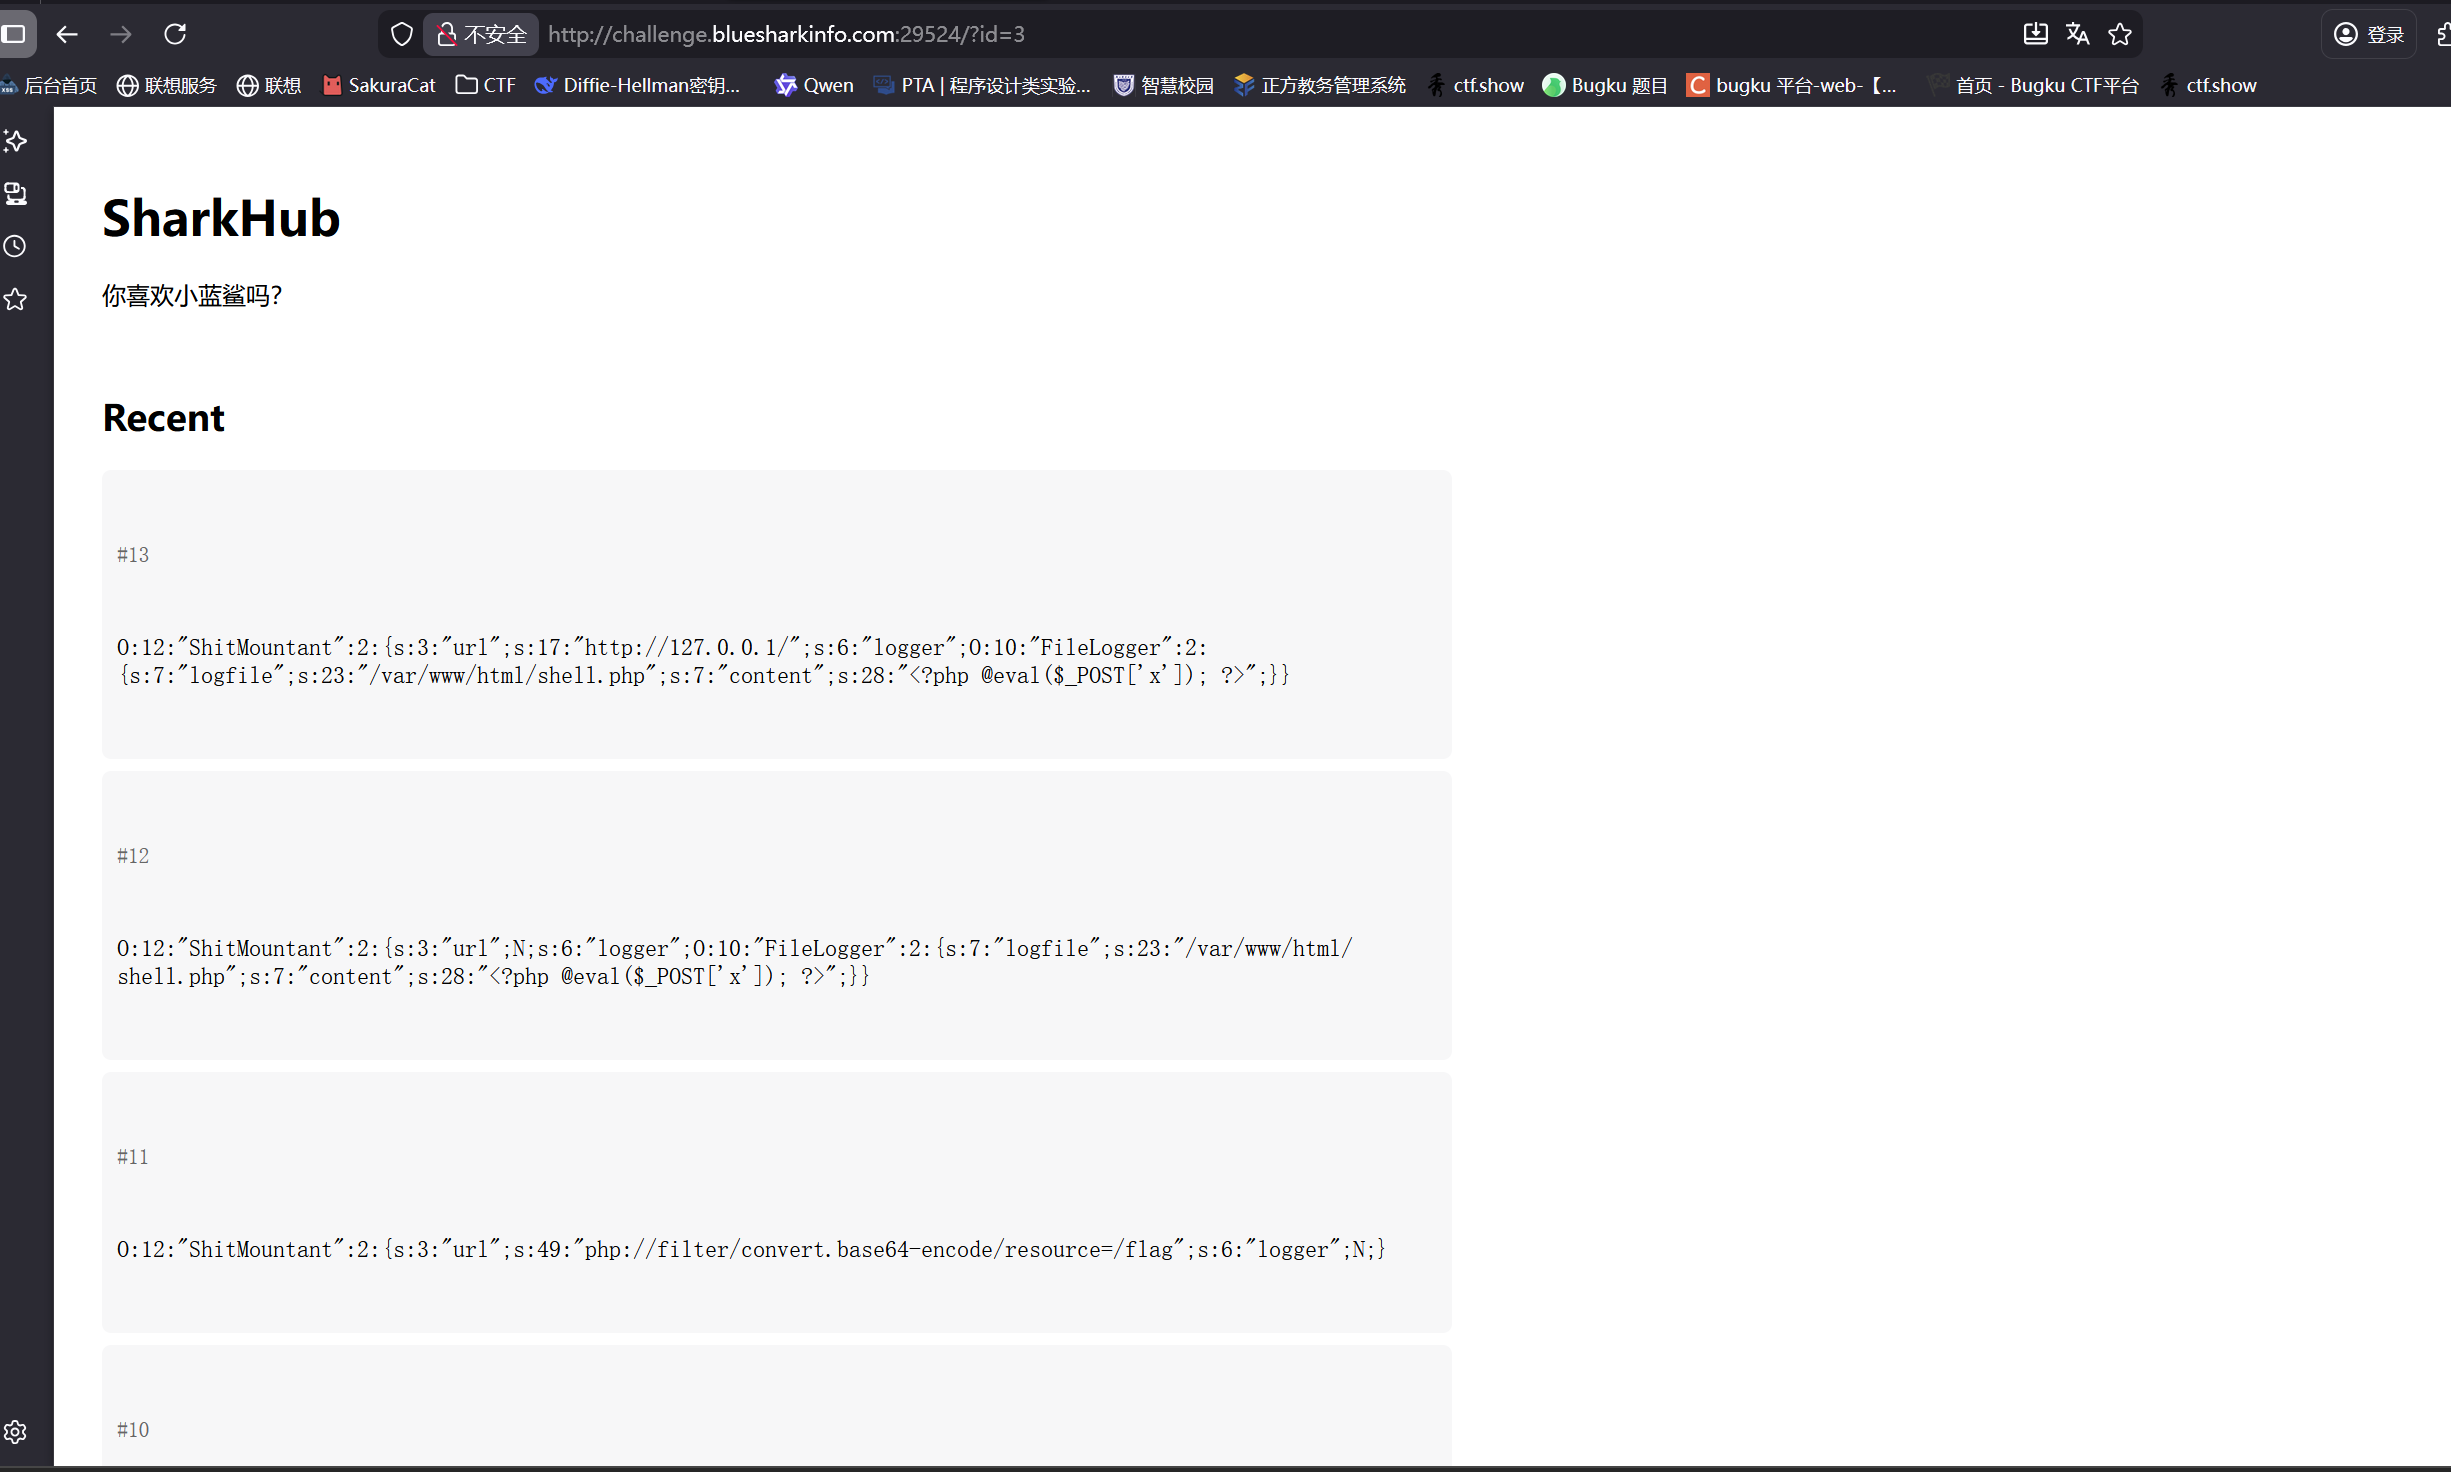This screenshot has height=1472, width=2451.
Task: Click the AI sparkle icon in the sidebar
Action: coord(15,141)
